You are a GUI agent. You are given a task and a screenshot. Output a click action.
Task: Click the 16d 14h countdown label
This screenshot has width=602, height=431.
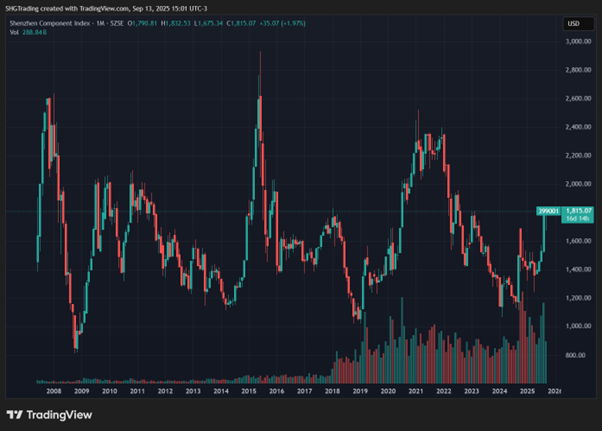[x=577, y=218]
